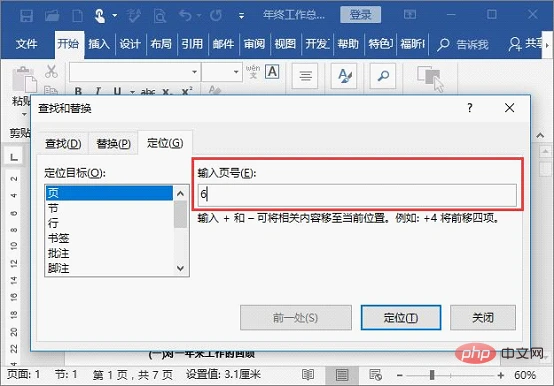
Task: Click the overlapping windows icon in ribbon
Action: coord(430,78)
